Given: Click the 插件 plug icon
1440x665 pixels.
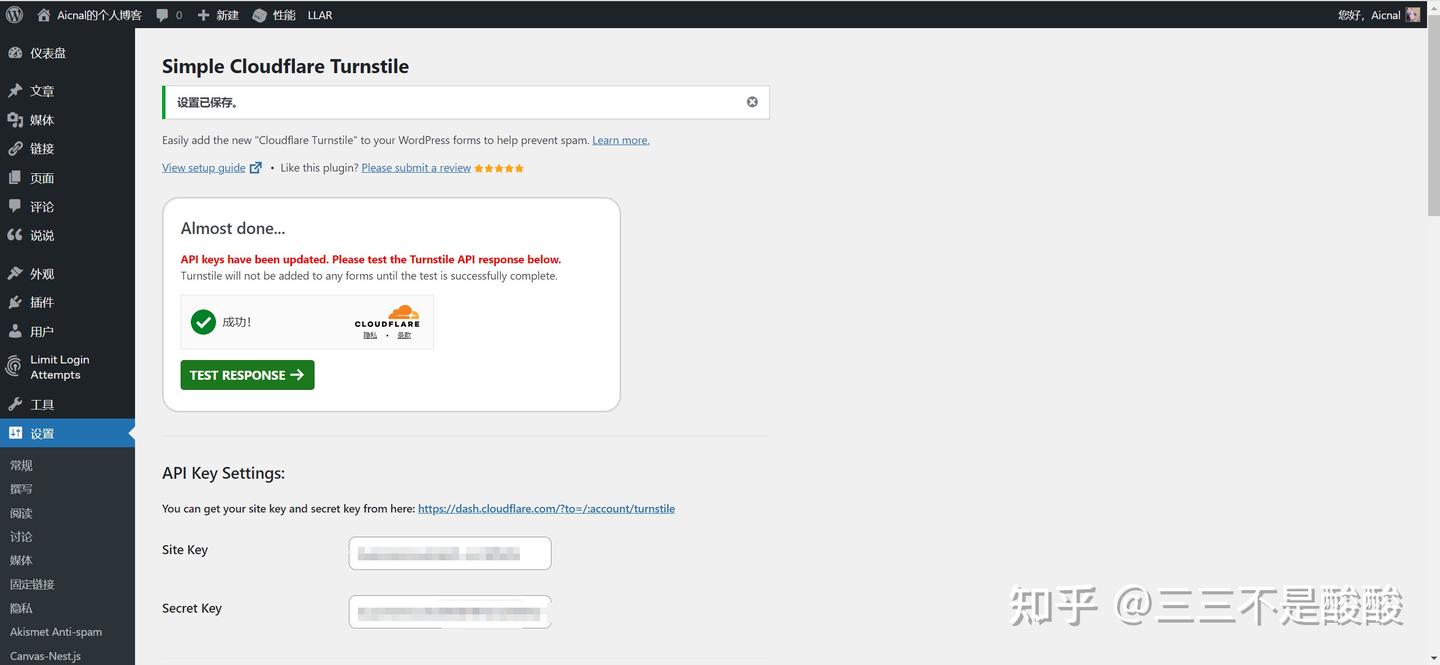Looking at the screenshot, I should (x=15, y=303).
